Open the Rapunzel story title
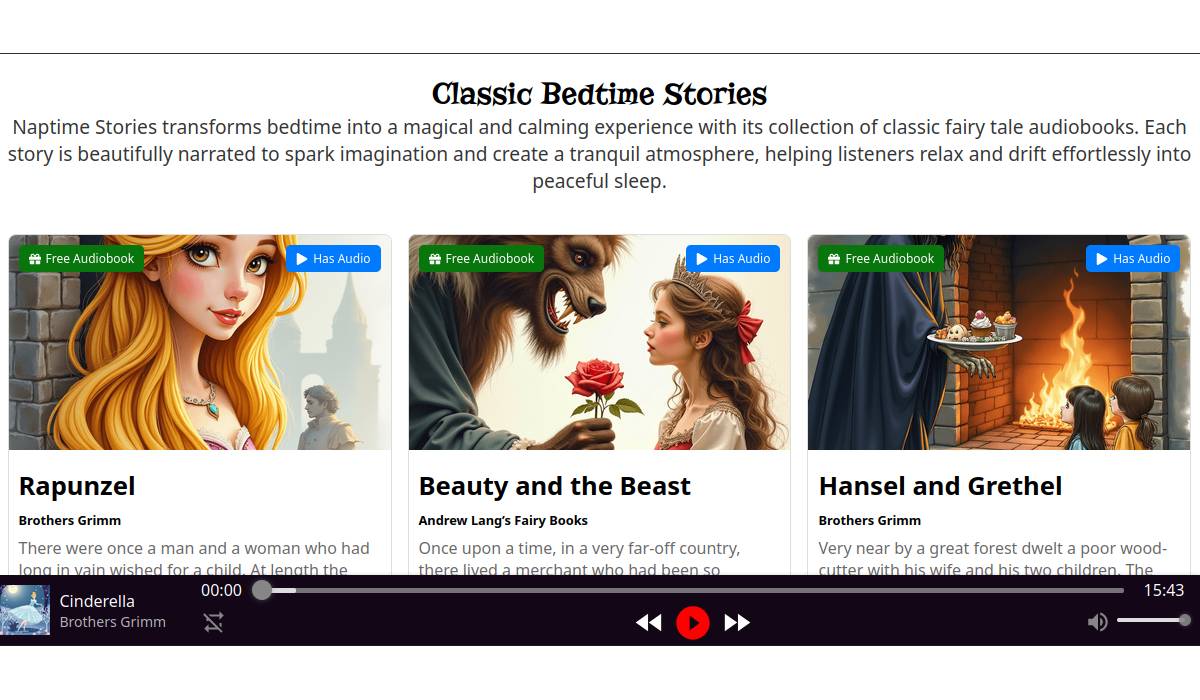Viewport: 1200px width, 700px height. coord(77,486)
